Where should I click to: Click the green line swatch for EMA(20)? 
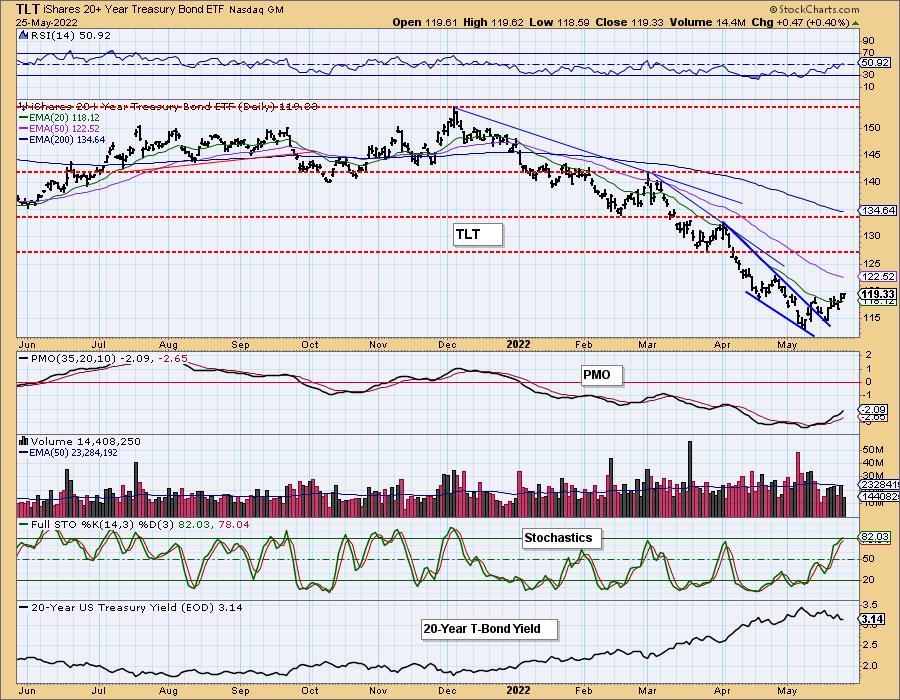coord(24,118)
